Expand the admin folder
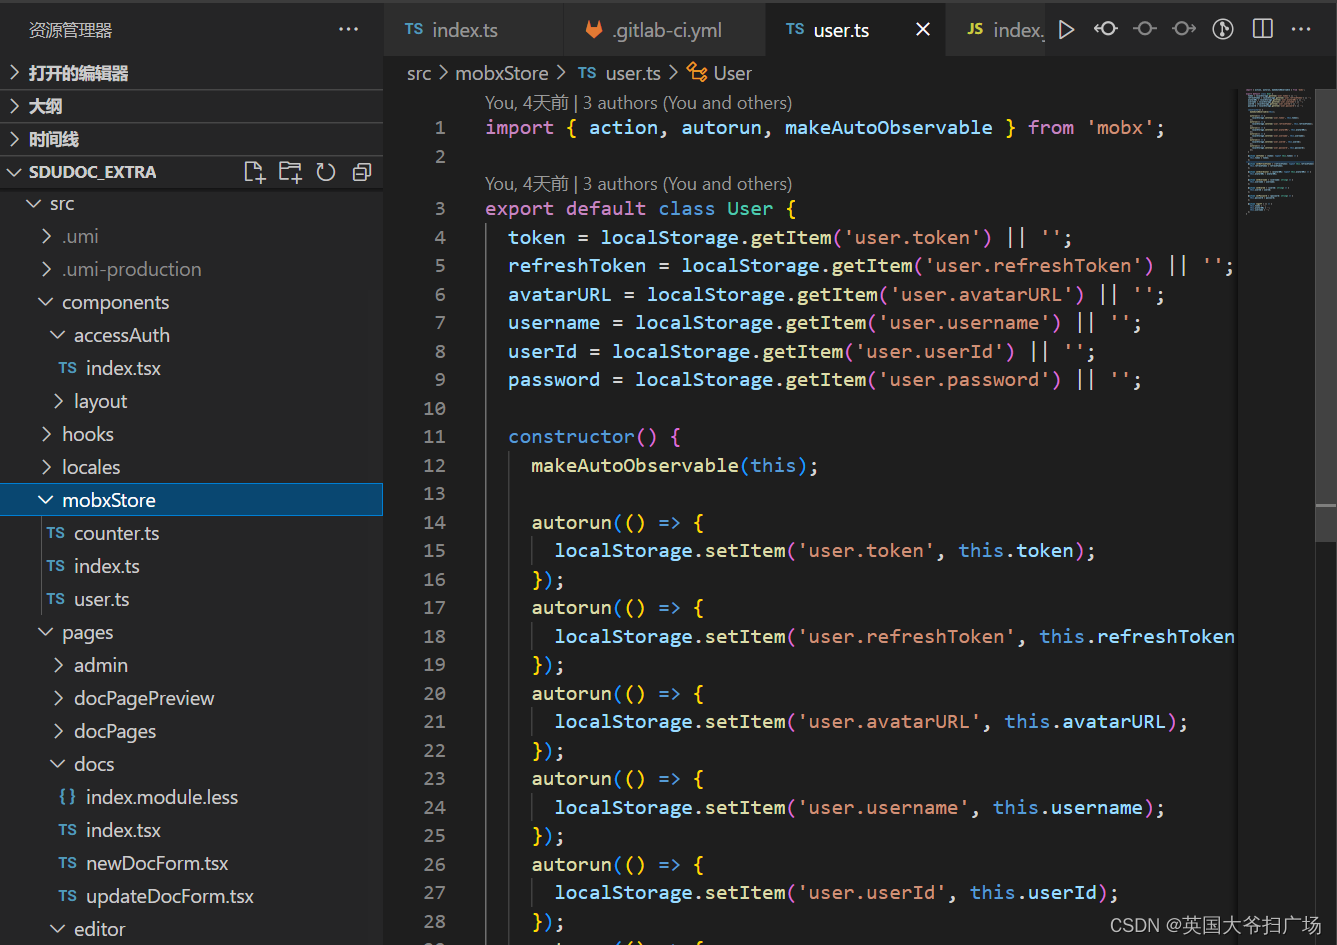Image resolution: width=1337 pixels, height=945 pixels. click(191, 665)
